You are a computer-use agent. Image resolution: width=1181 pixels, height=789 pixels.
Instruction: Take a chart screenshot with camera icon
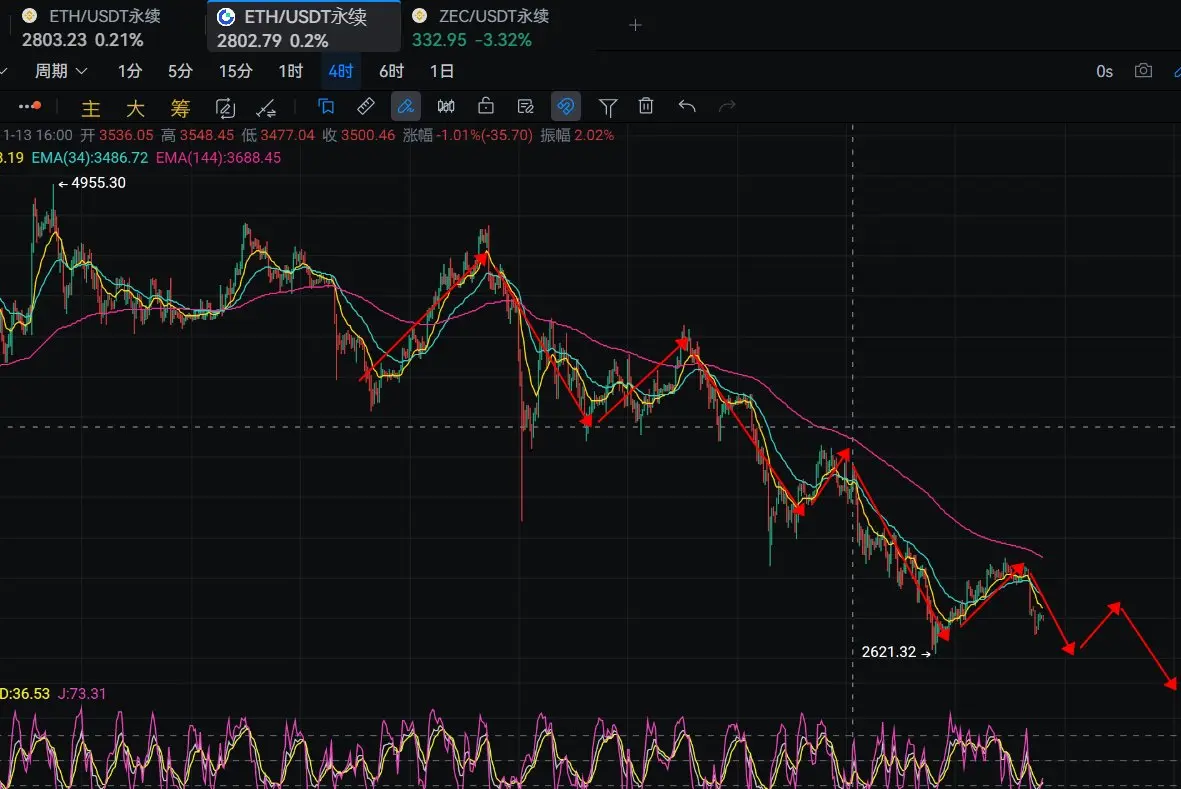click(x=1143, y=71)
